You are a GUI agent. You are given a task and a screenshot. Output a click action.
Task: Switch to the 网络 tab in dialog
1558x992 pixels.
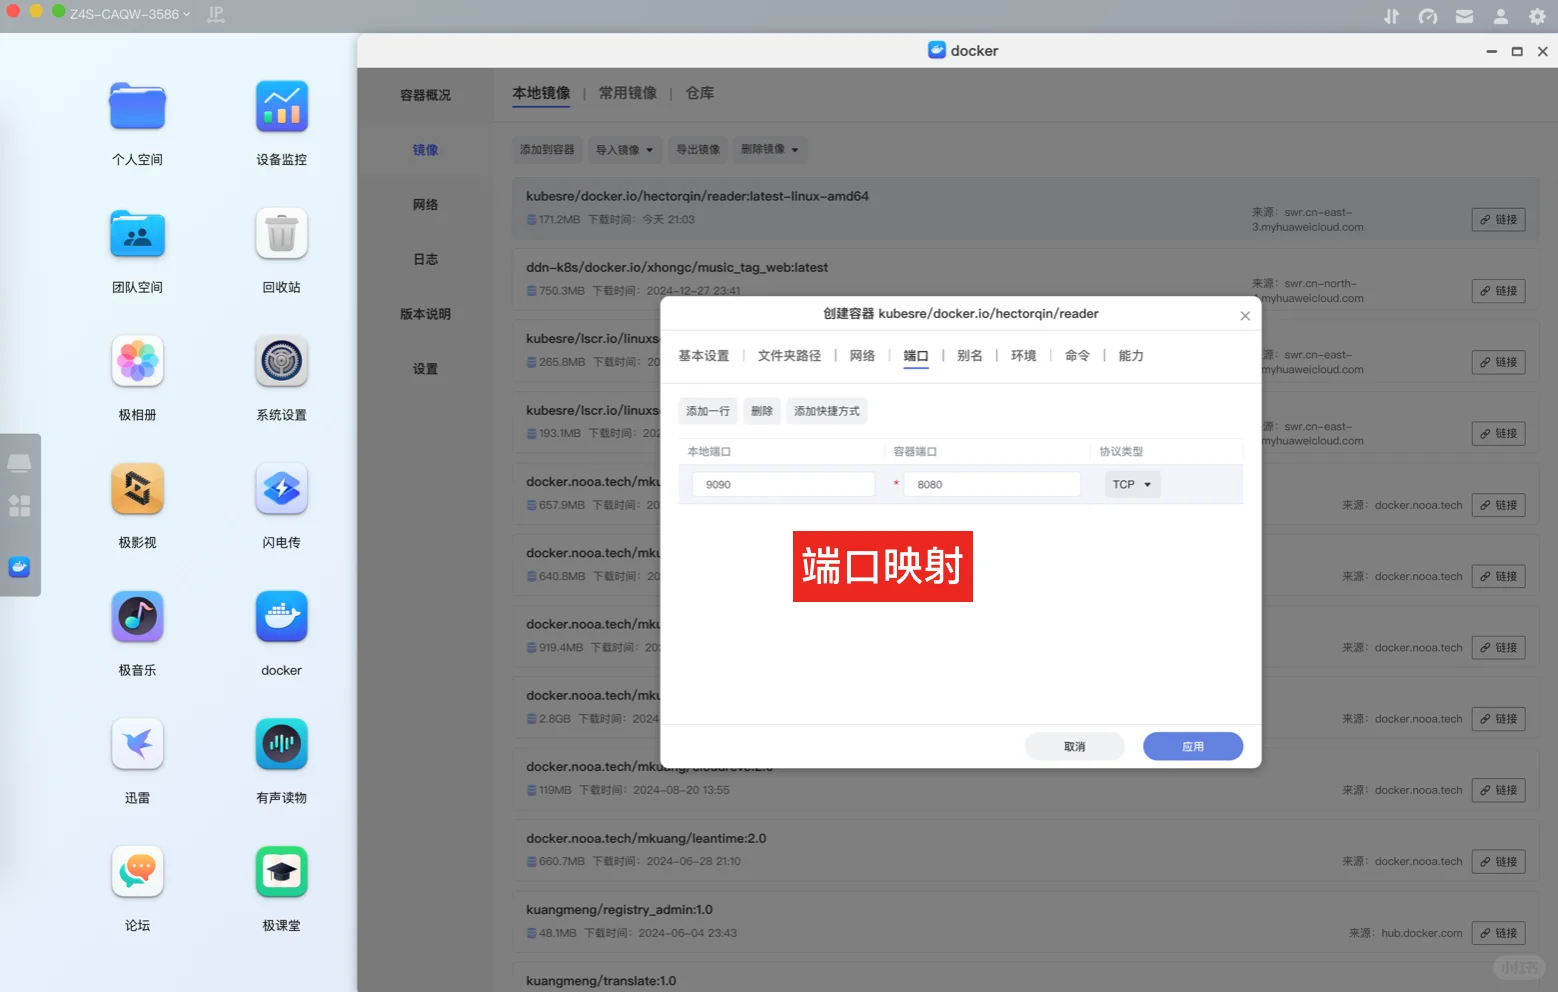(862, 356)
